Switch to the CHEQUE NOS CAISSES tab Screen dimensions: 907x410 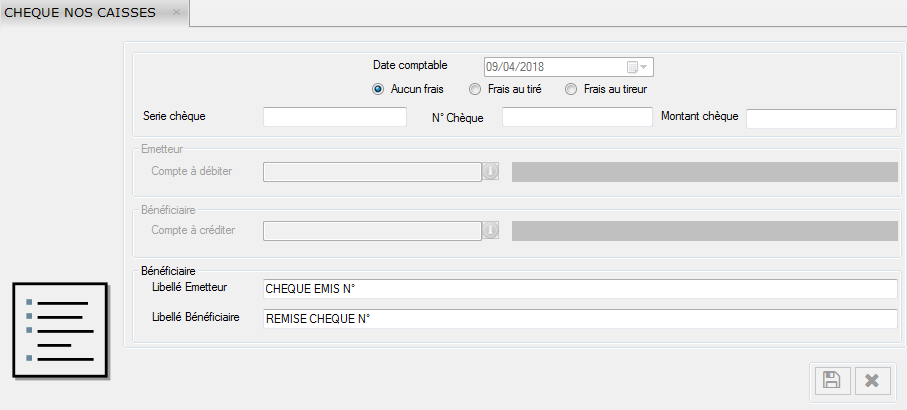[80, 12]
